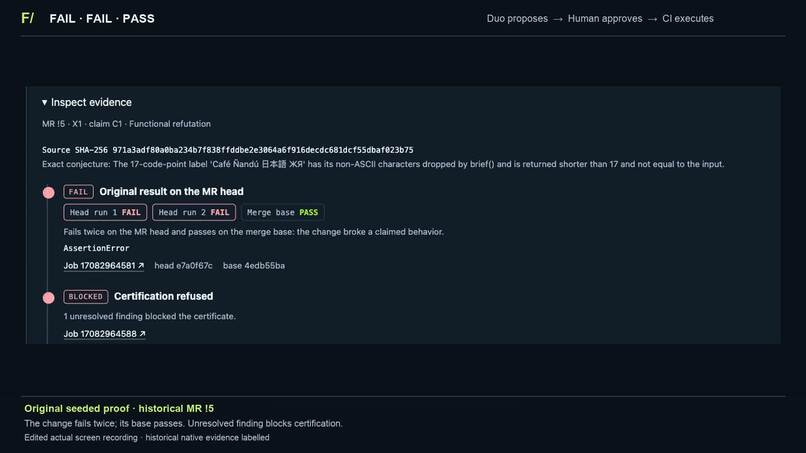The width and height of the screenshot is (806, 453).
Task: Click the 'head e7a0f67c' commit text
Action: (184, 266)
